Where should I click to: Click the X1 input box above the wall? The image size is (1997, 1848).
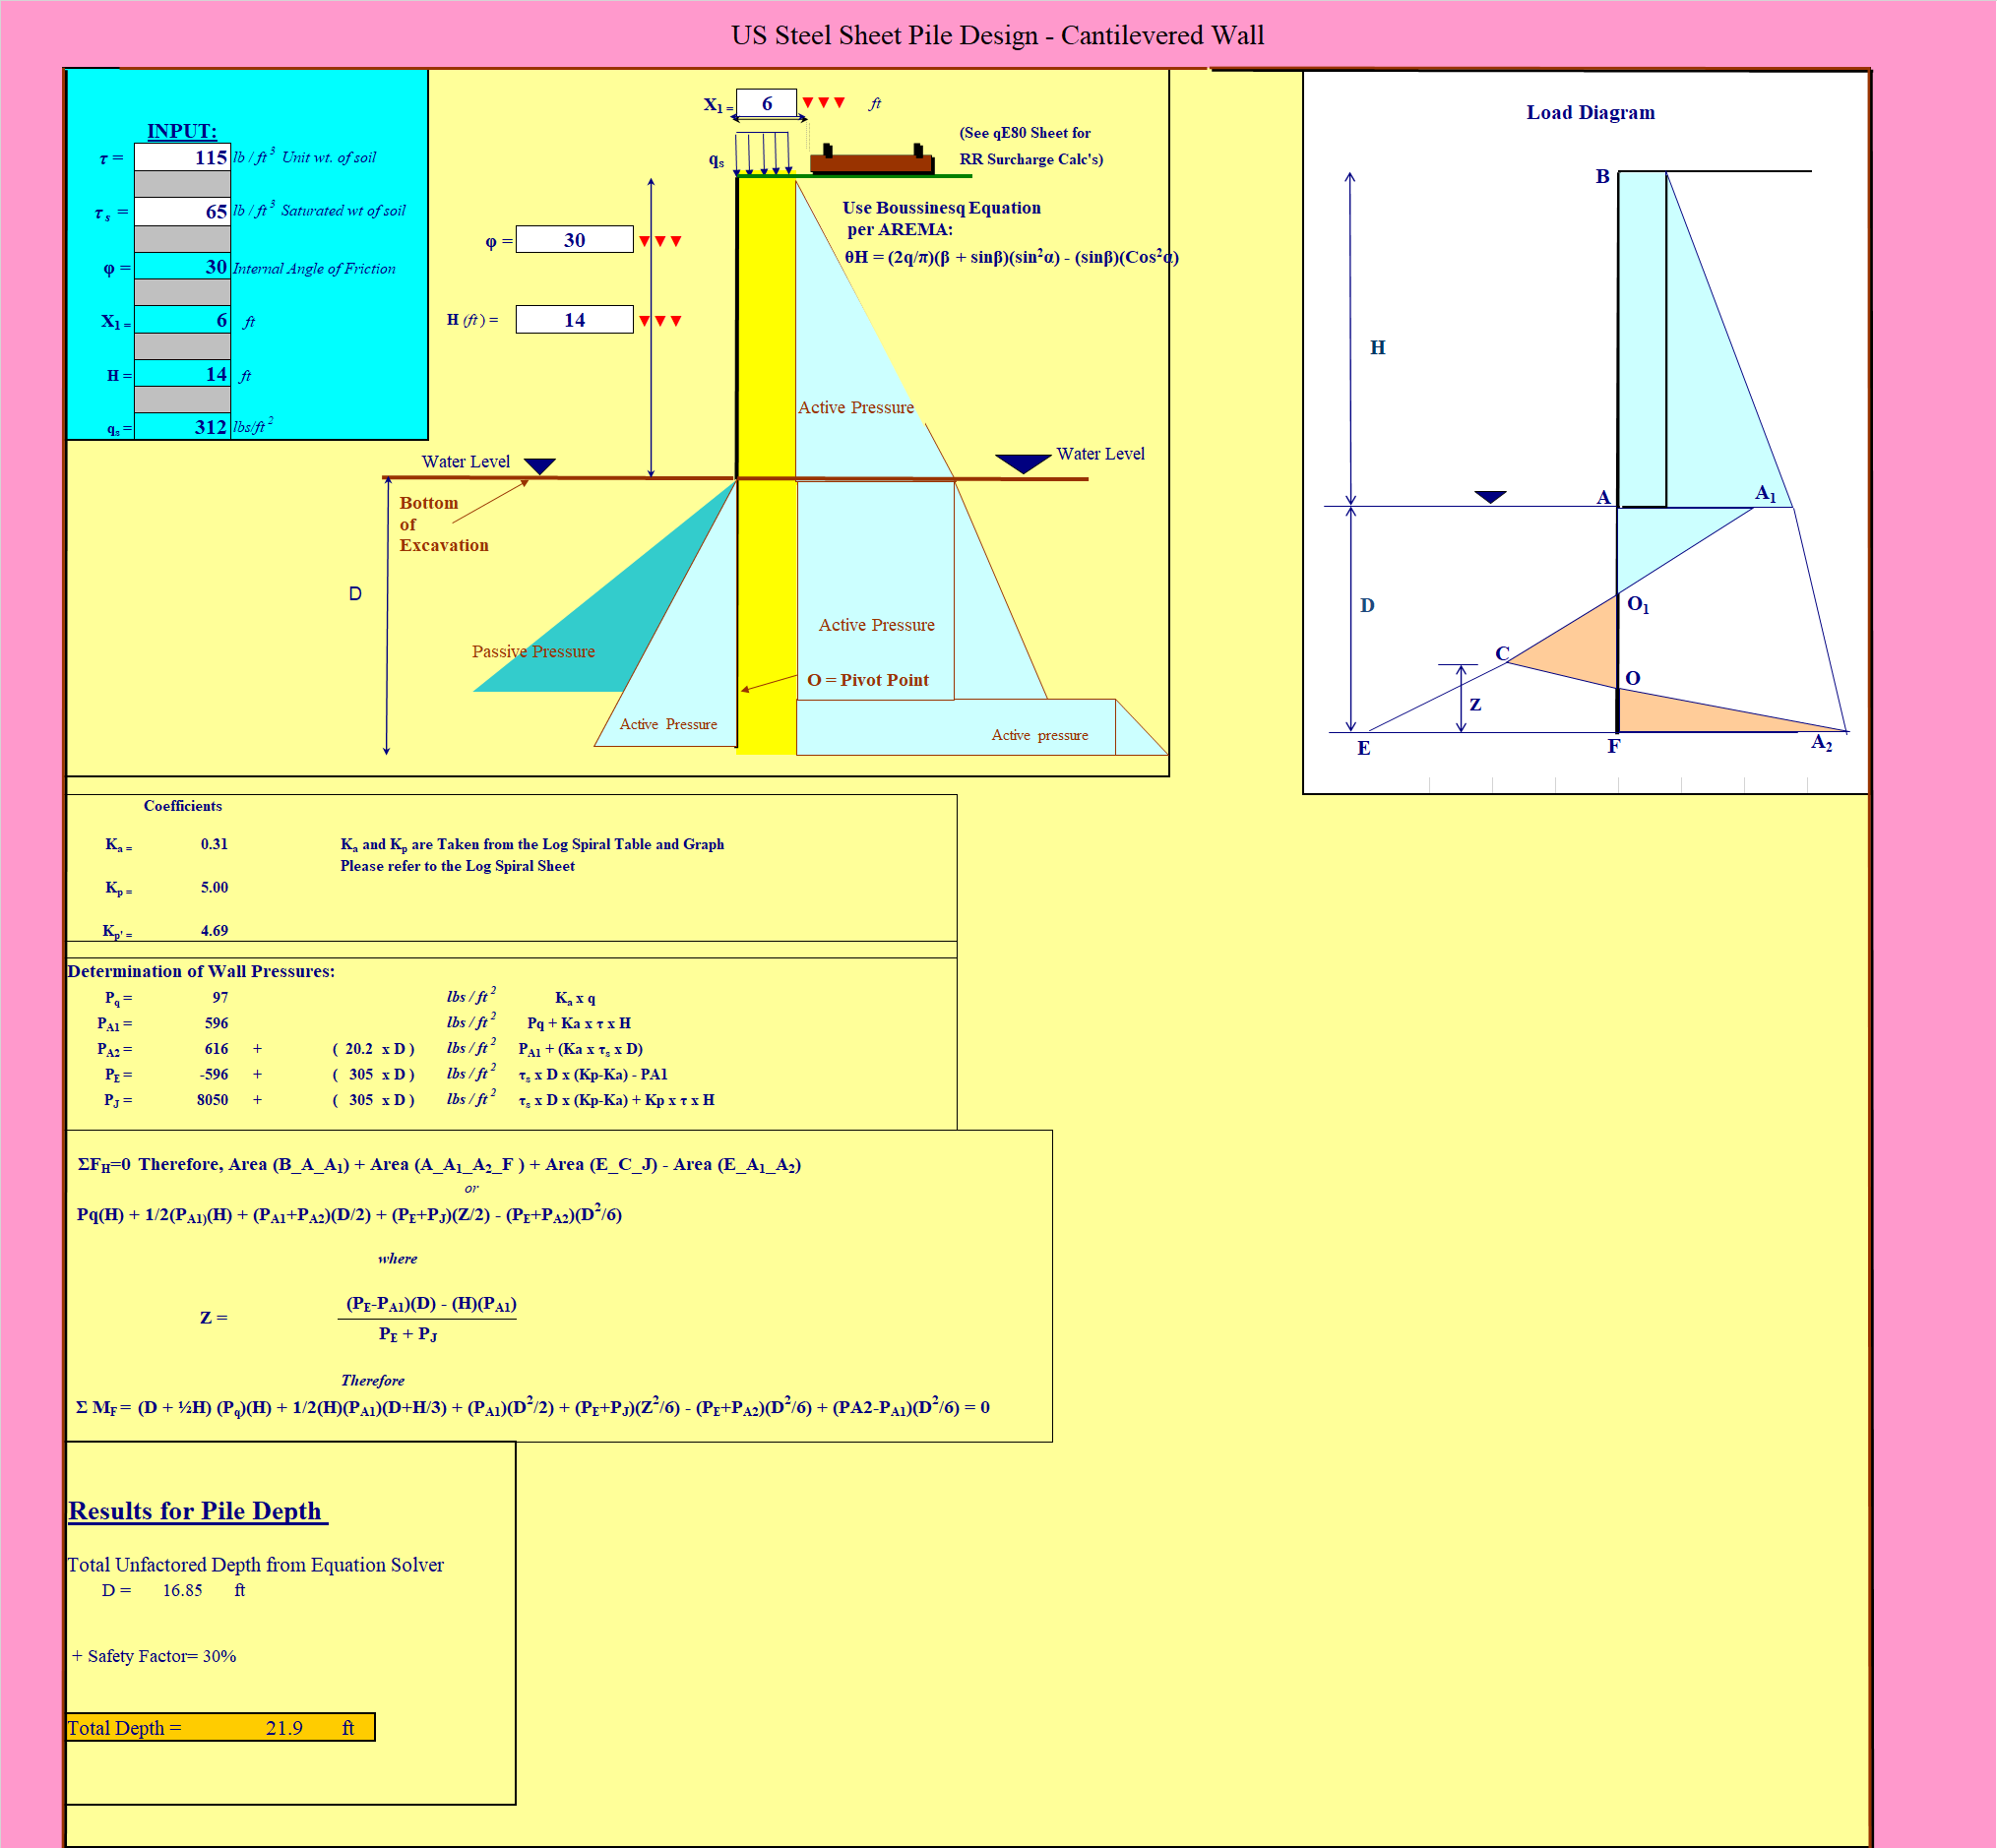click(x=766, y=103)
